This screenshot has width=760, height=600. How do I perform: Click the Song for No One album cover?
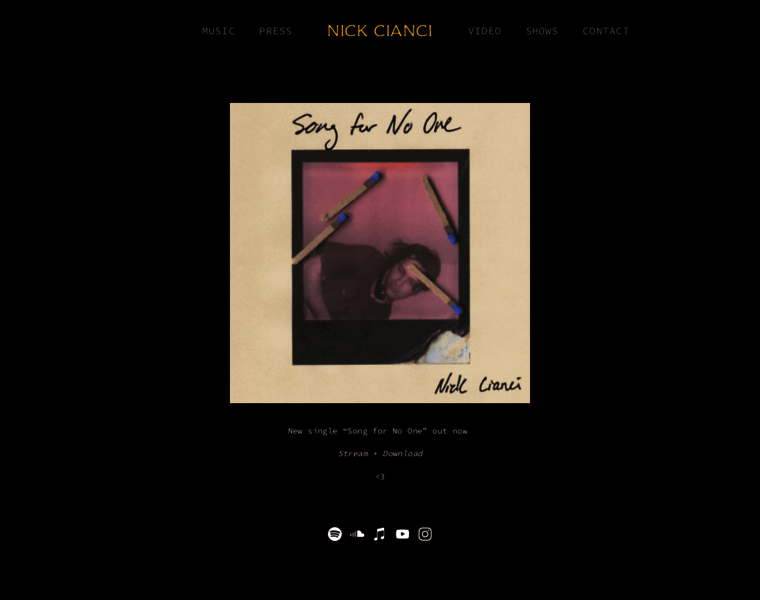click(x=380, y=253)
